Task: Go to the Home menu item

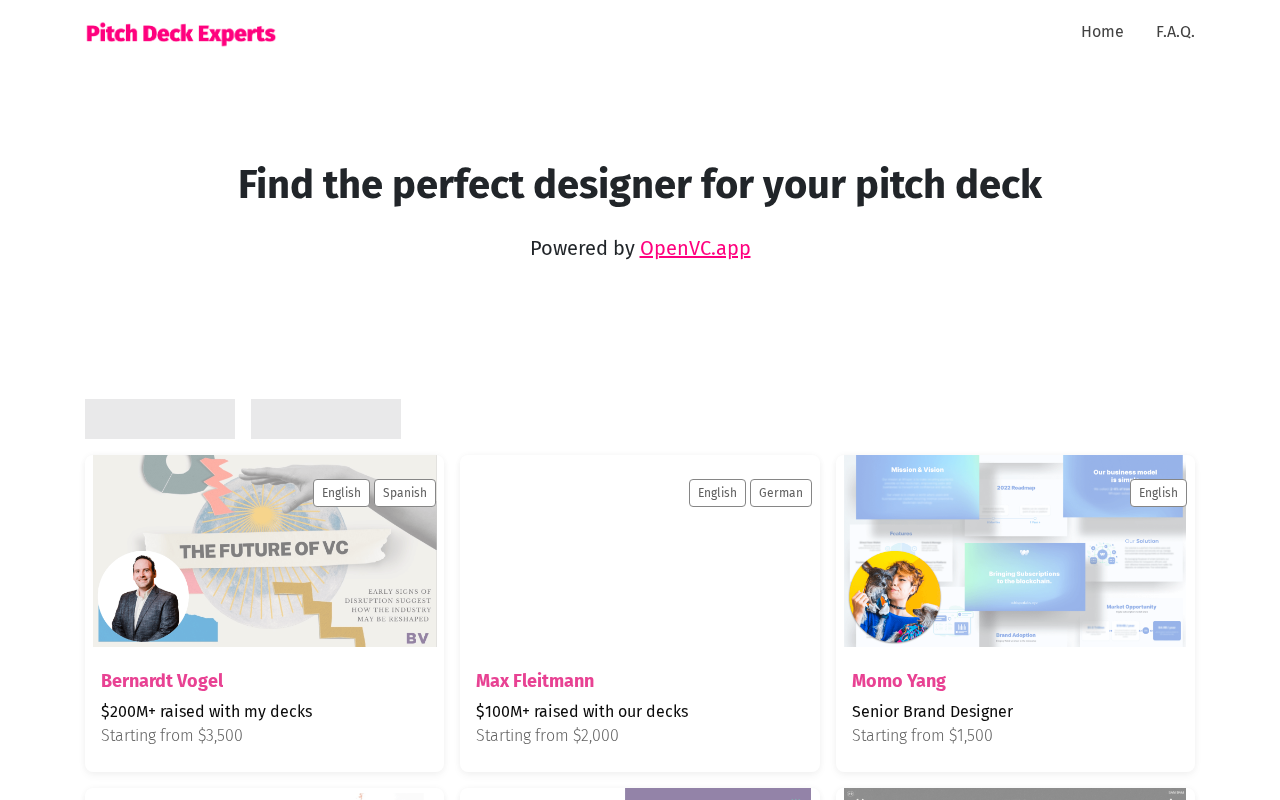Action: coord(1102,32)
